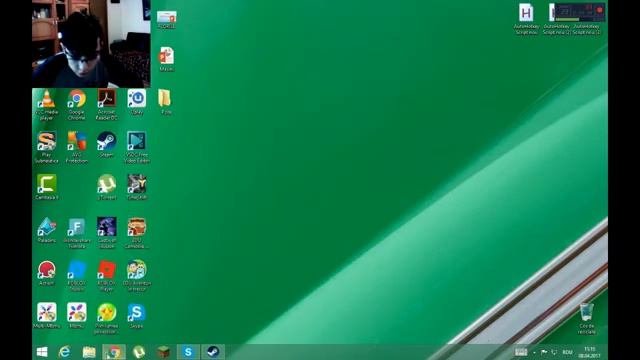Viewport: 640px width, 360px height.
Task: Open Minecraft grass block taskbar icon
Action: point(163,352)
